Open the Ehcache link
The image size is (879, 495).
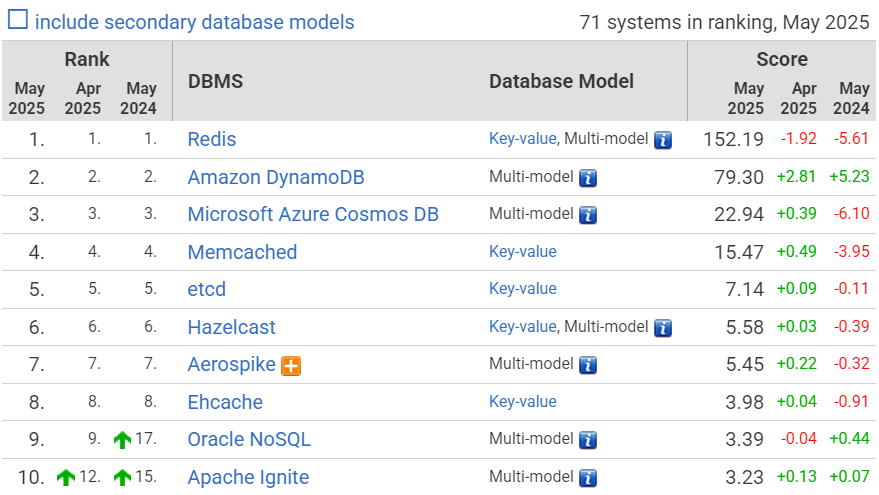[225, 402]
